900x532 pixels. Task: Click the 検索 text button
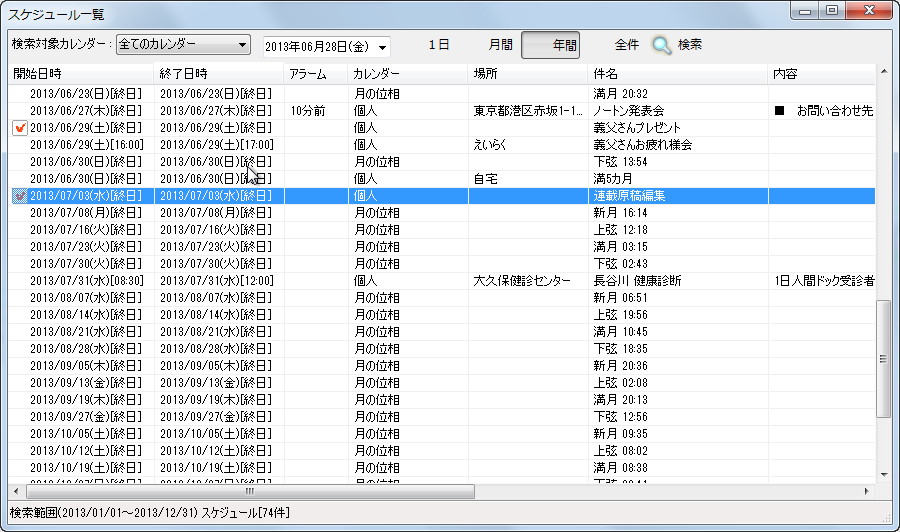click(689, 45)
